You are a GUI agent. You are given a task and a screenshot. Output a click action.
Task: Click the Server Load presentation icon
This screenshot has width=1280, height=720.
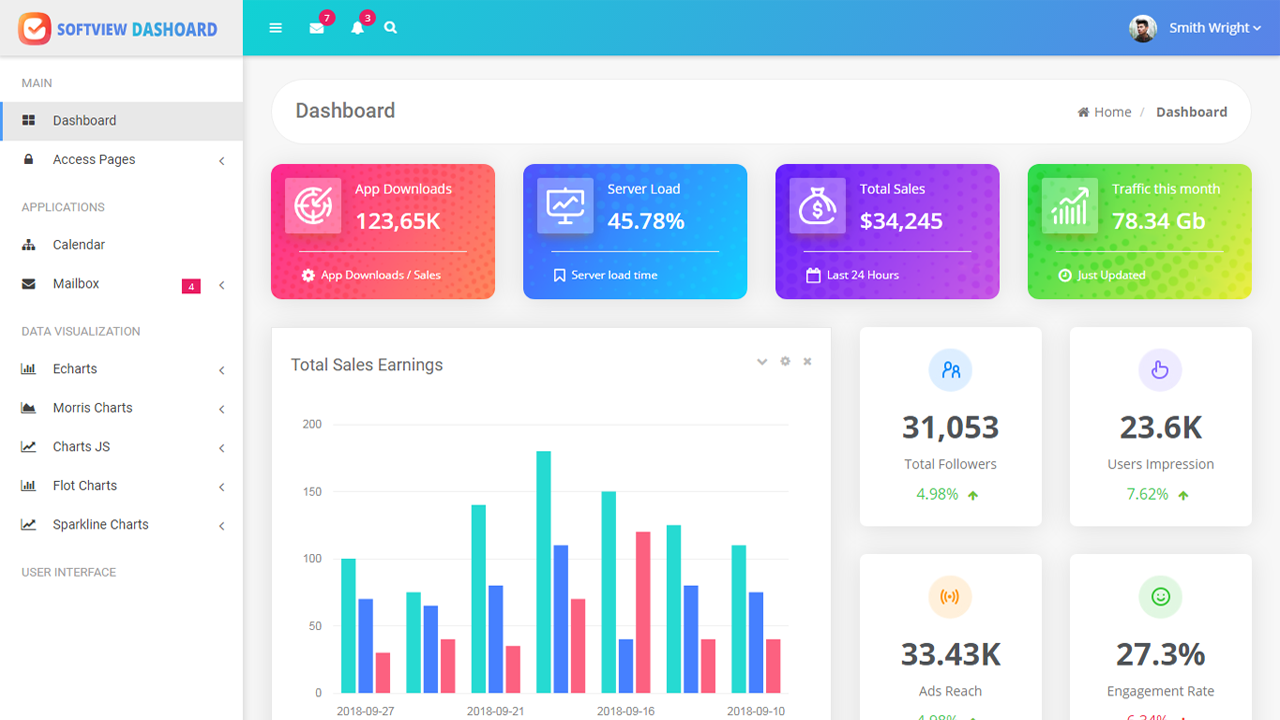coord(565,206)
